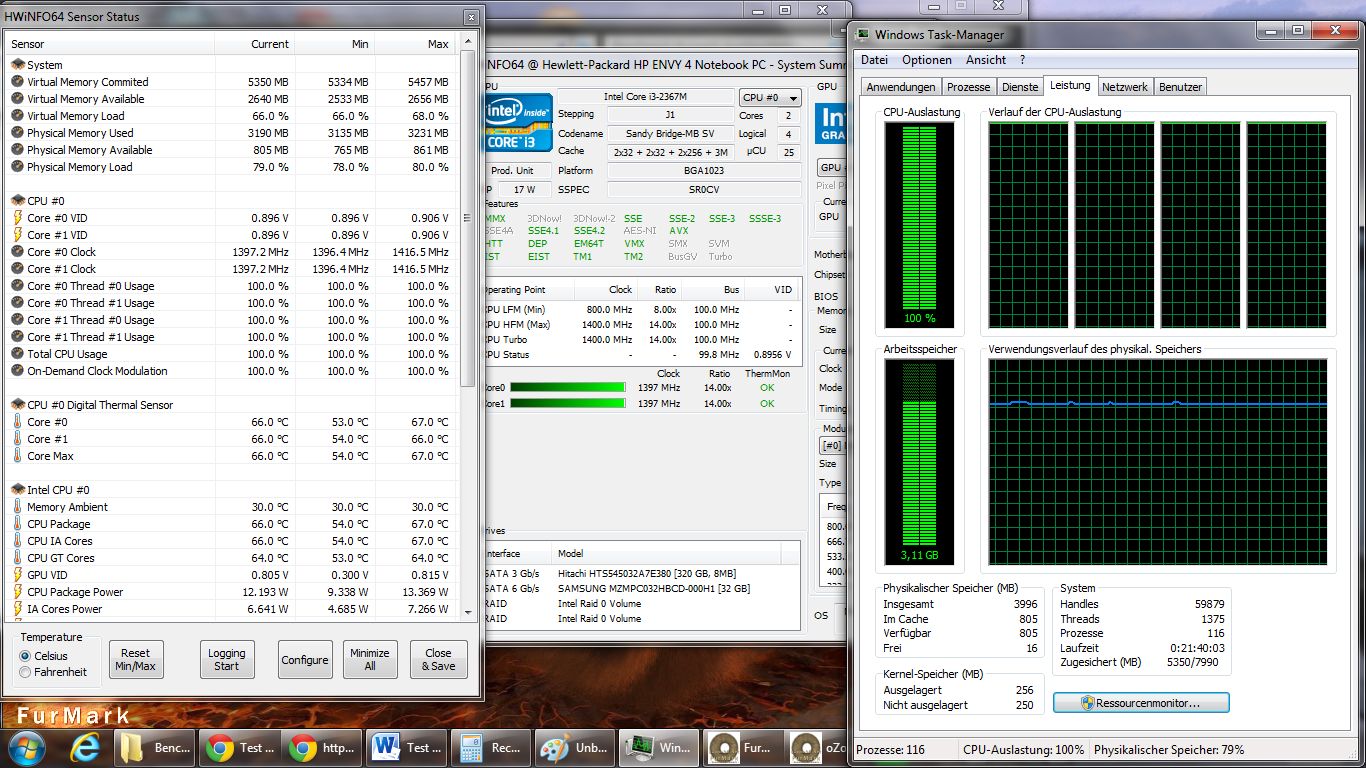Click the CPU Package Power icon
Image resolution: width=1366 pixels, height=768 pixels.
pyautogui.click(x=17, y=592)
